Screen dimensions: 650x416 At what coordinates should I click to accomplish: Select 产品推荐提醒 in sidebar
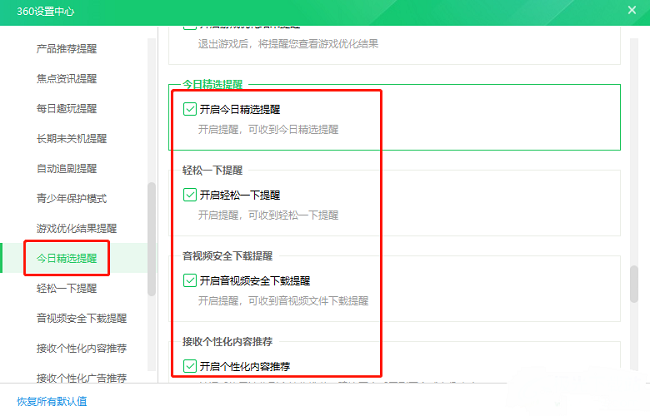pos(67,49)
